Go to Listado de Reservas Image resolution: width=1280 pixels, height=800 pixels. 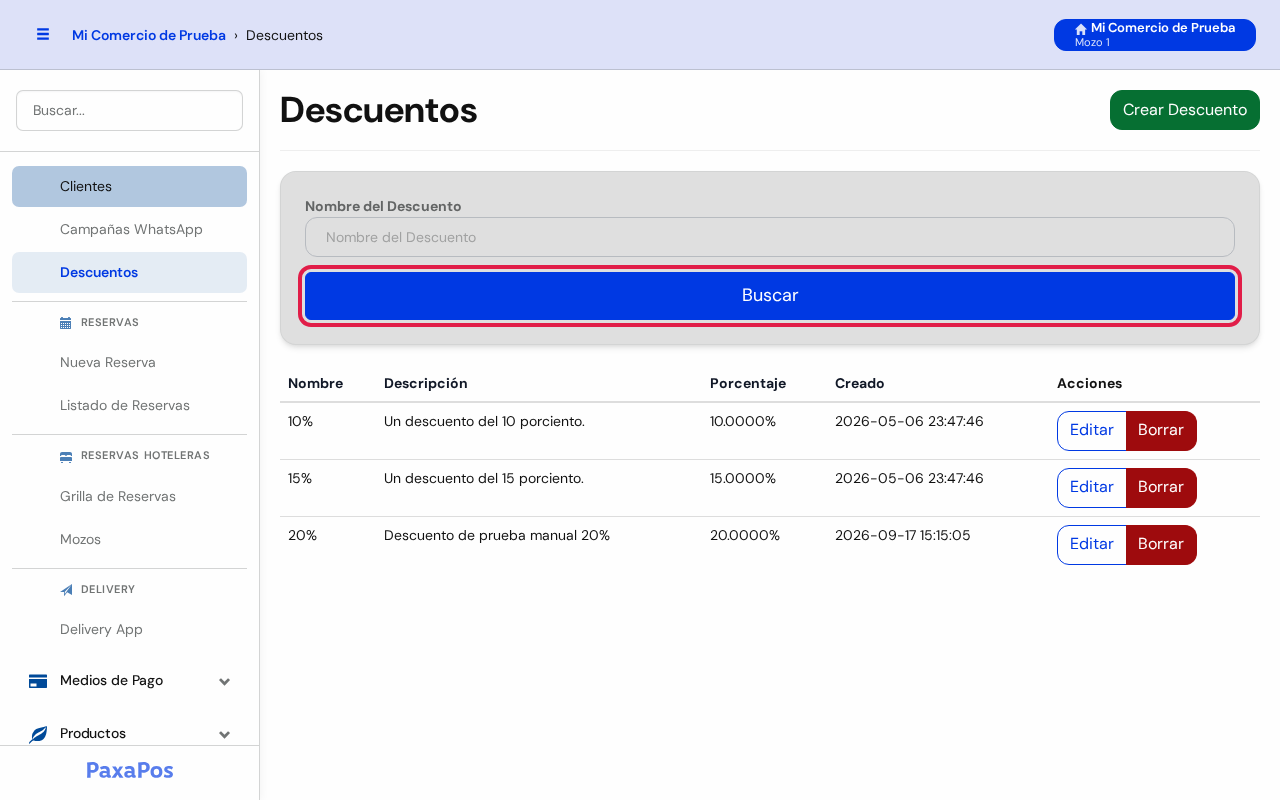(129, 406)
